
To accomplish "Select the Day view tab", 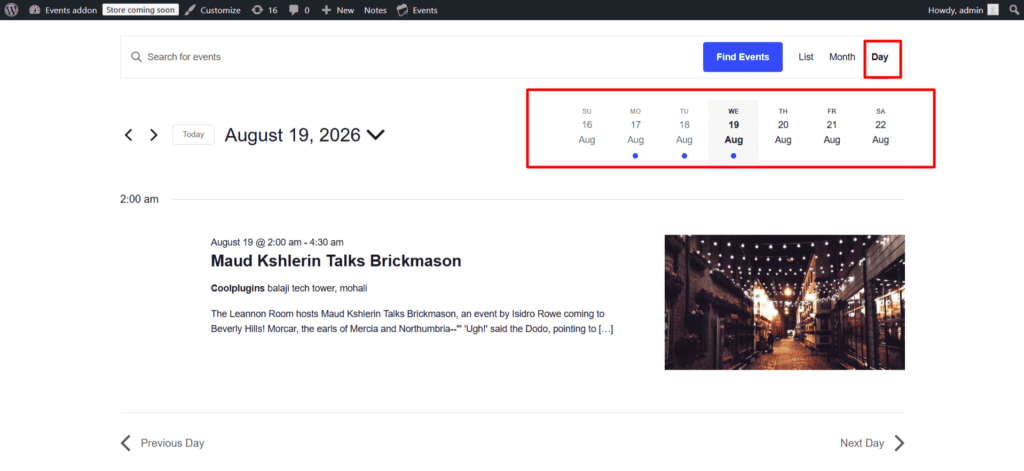I will coord(880,57).
